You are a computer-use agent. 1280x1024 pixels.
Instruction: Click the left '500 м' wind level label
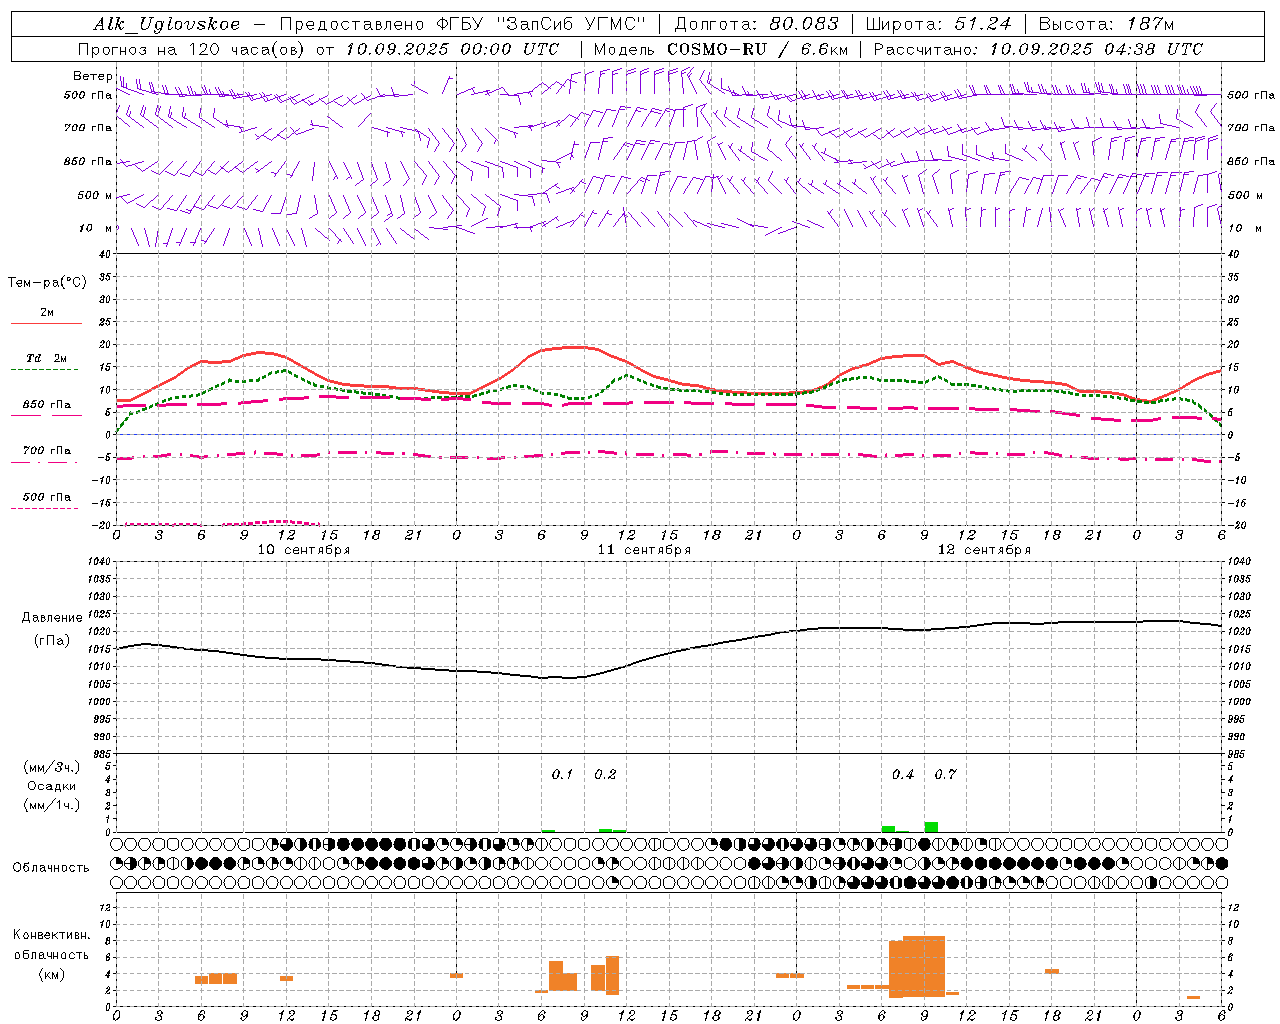click(95, 195)
